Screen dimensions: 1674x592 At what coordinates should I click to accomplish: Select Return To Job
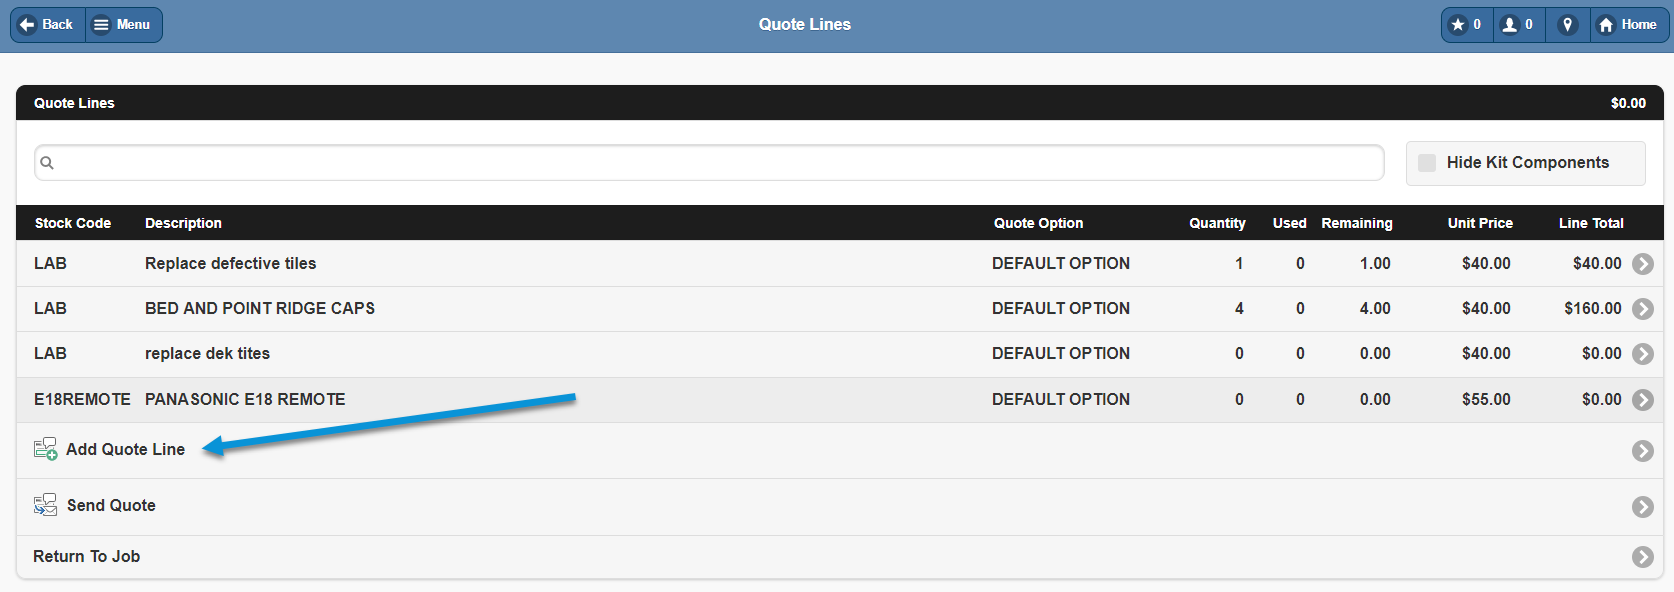(x=86, y=557)
